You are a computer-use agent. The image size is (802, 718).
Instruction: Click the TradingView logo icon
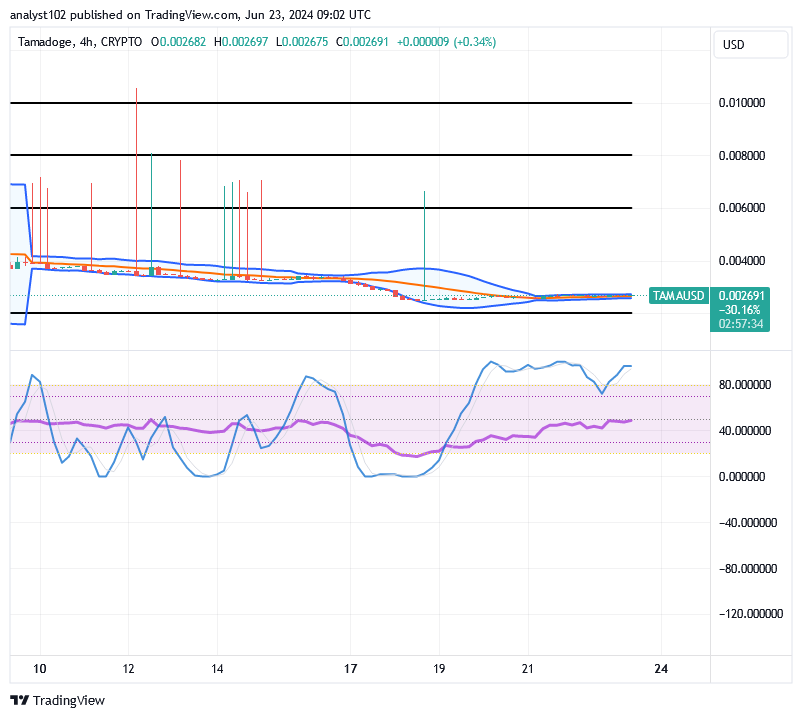pos(20,701)
